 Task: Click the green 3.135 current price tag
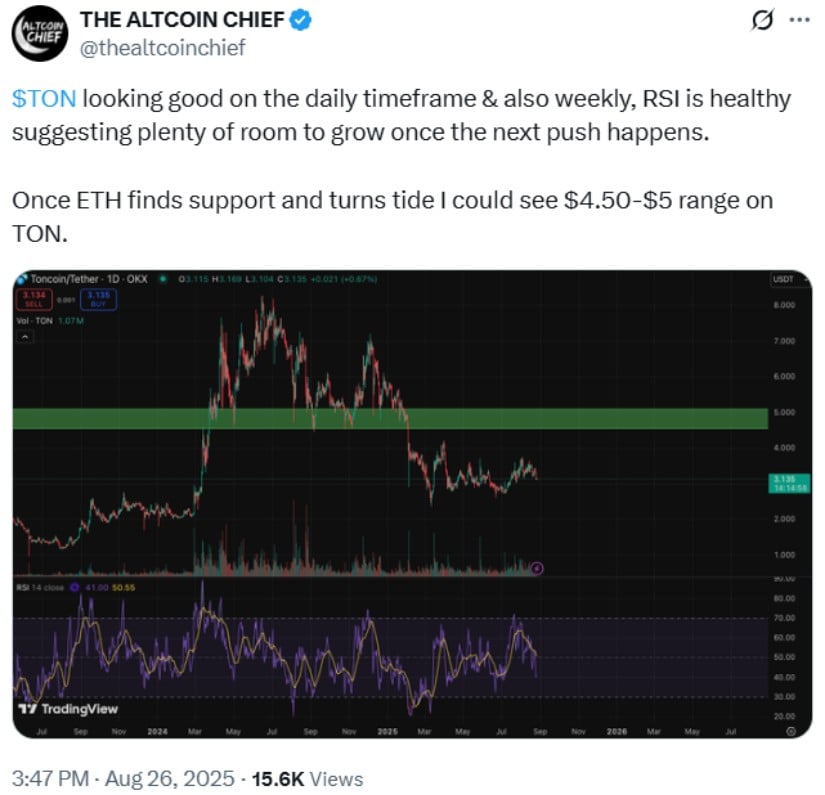(x=790, y=483)
